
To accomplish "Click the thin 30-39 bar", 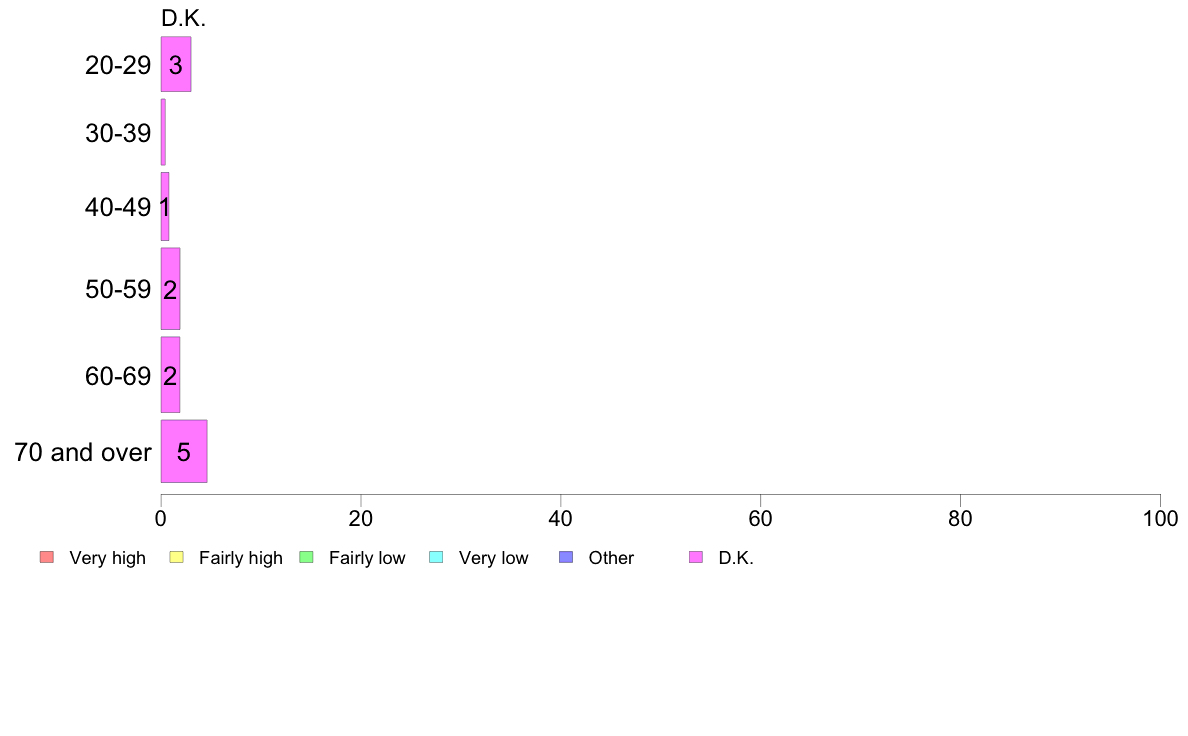I will tap(163, 133).
